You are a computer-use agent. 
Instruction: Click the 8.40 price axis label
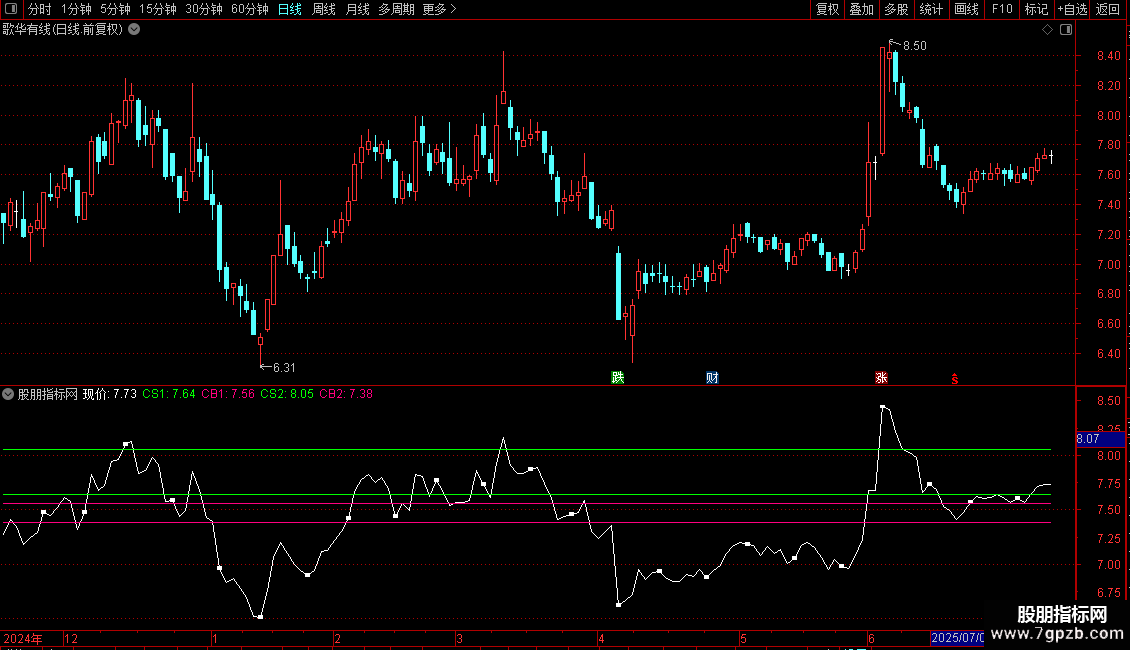tap(1108, 56)
